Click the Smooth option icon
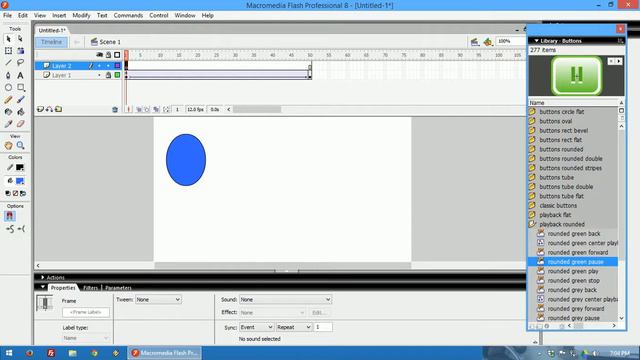Image resolution: width=640 pixels, height=360 pixels. click(10, 229)
